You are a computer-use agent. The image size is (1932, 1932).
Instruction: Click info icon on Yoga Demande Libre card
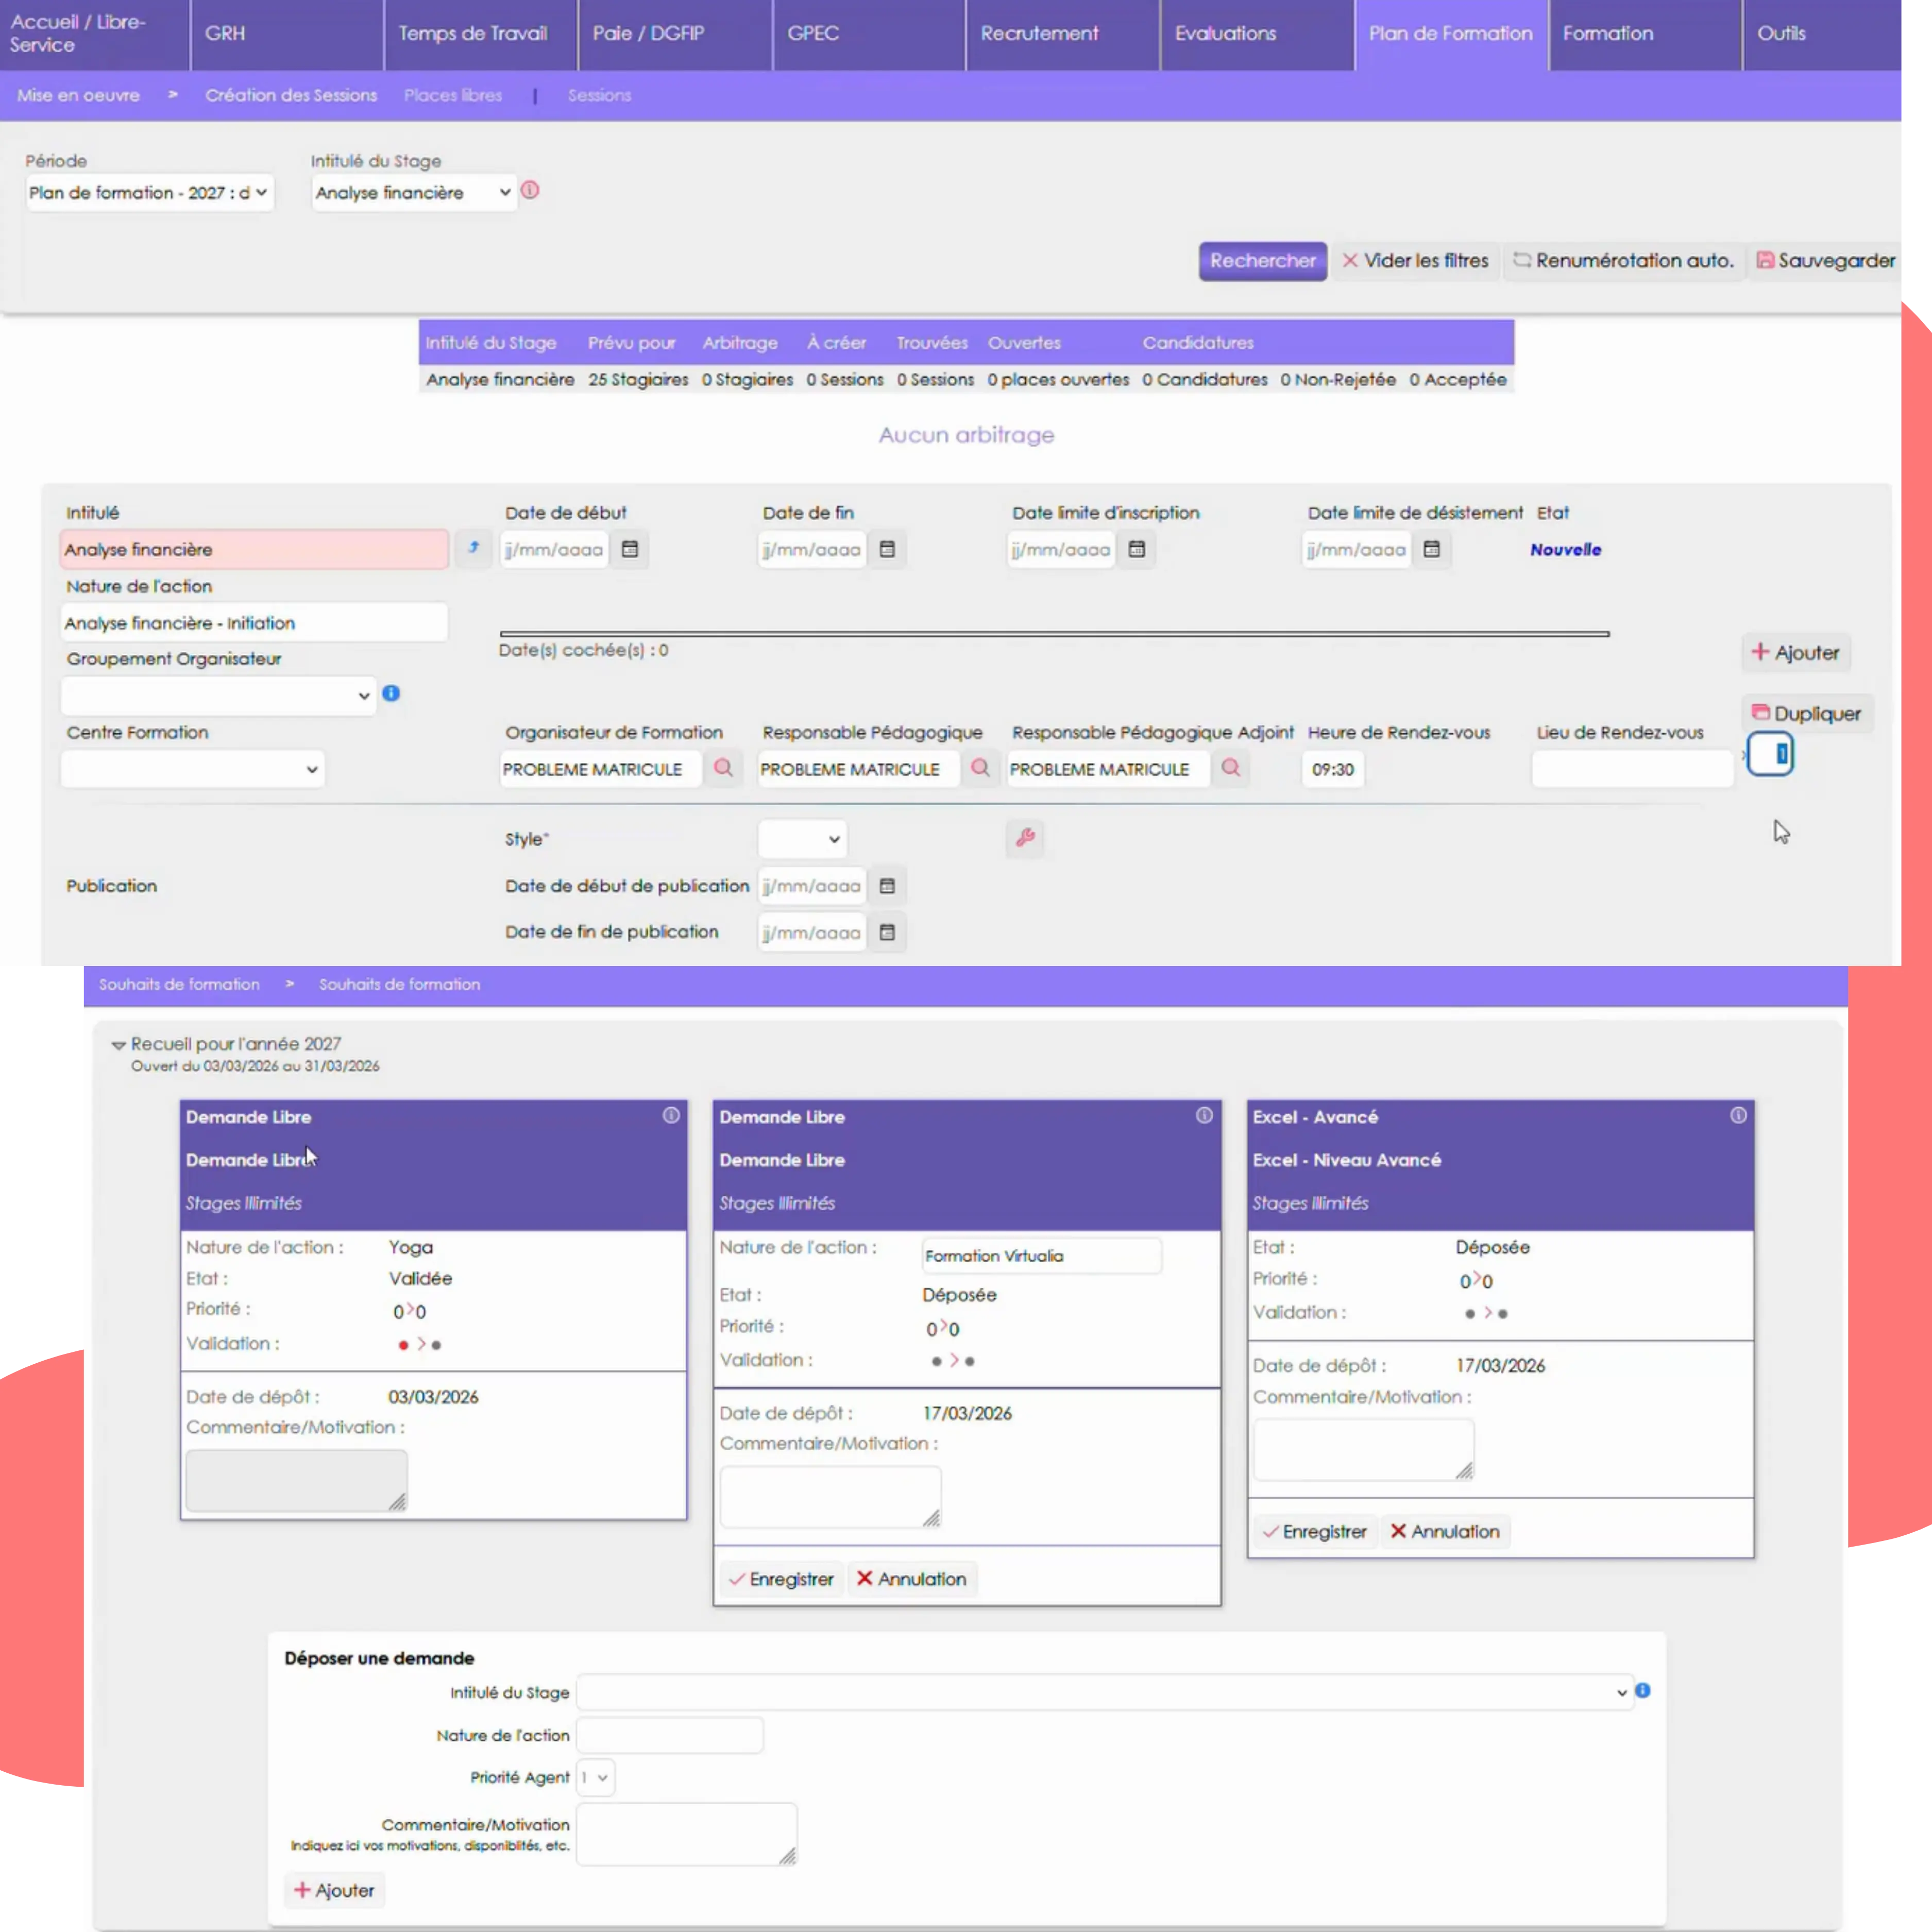click(671, 1115)
